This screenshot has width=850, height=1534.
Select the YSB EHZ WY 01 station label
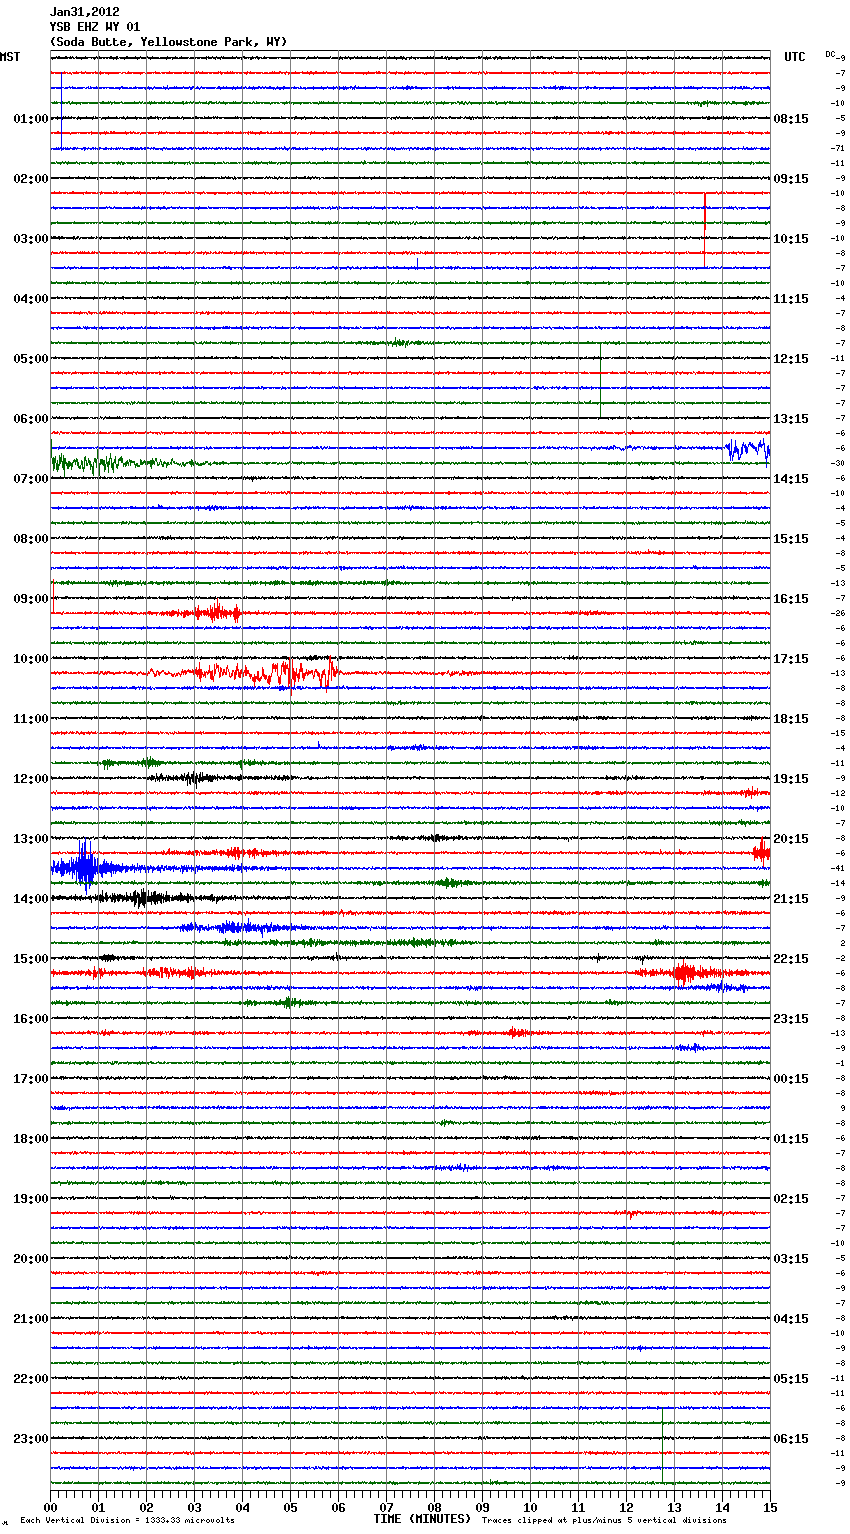click(95, 27)
